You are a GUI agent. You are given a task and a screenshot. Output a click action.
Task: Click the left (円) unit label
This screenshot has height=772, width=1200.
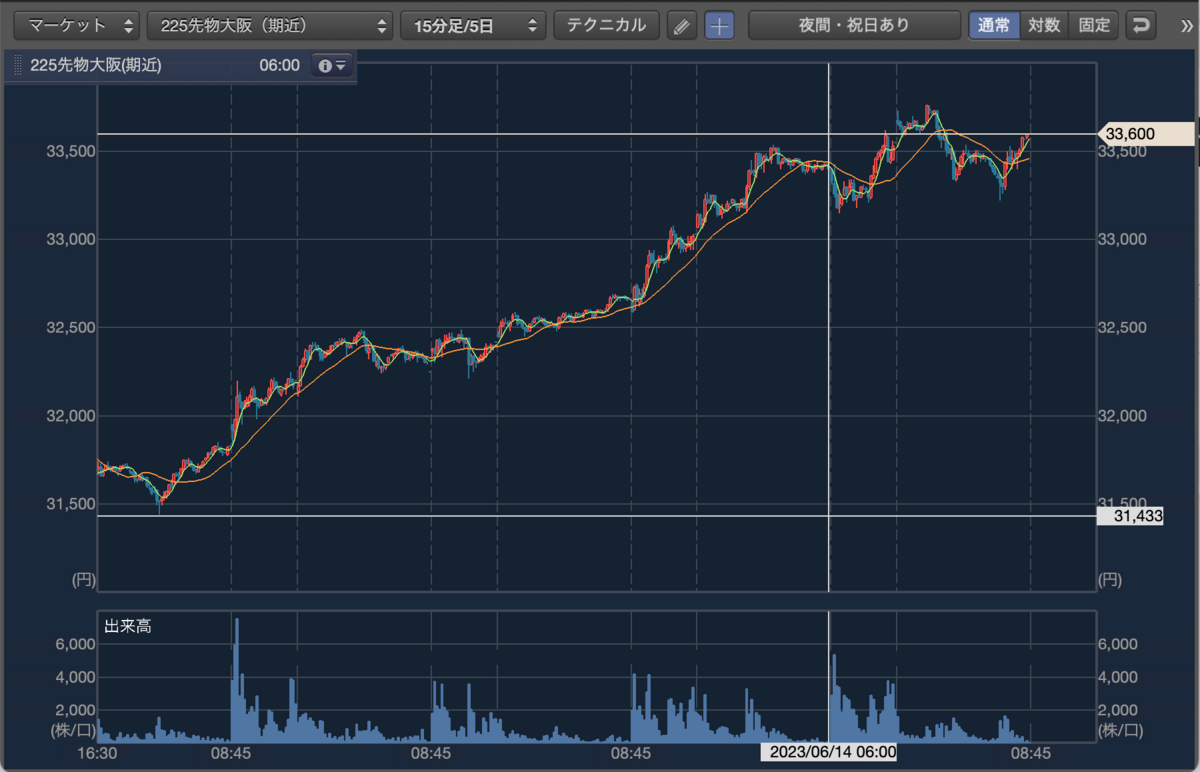(x=82, y=579)
